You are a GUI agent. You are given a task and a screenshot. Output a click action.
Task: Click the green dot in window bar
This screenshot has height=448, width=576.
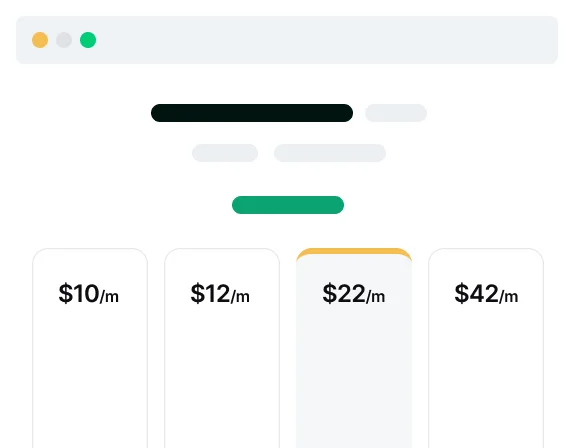[x=88, y=40]
